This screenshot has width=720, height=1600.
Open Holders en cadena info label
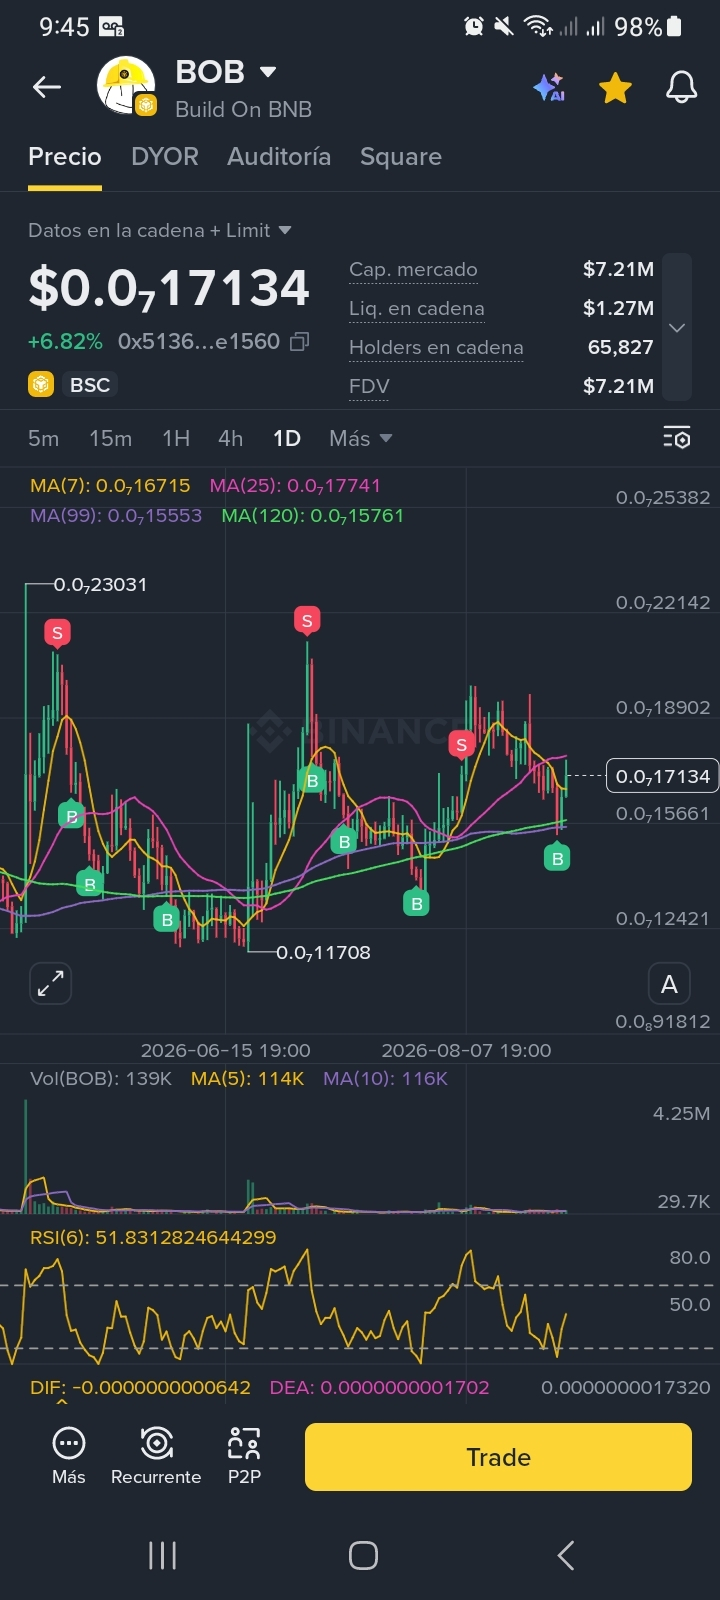436,348
